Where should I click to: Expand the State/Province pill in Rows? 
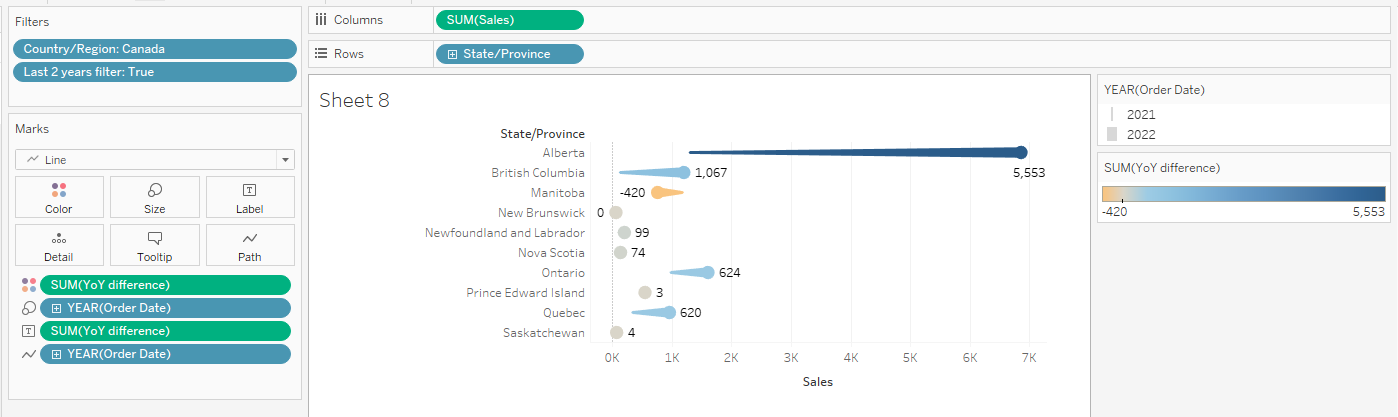(453, 54)
